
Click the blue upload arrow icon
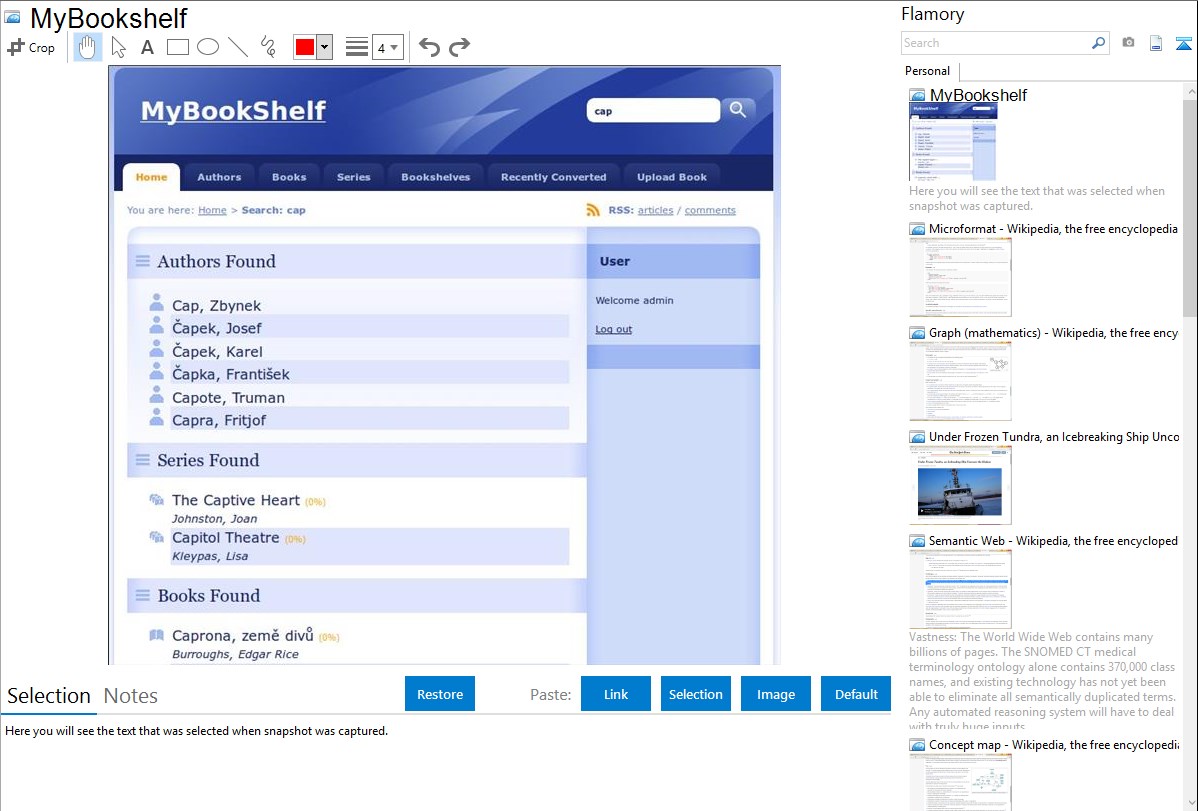click(1183, 43)
